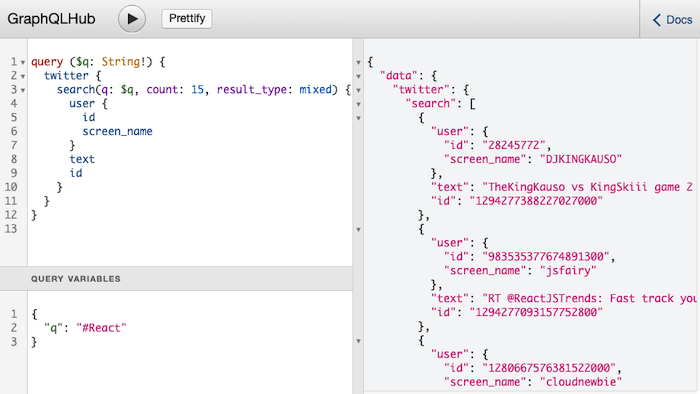Image resolution: width=700 pixels, height=394 pixels.
Task: Click the count value 15
Action: [197, 90]
